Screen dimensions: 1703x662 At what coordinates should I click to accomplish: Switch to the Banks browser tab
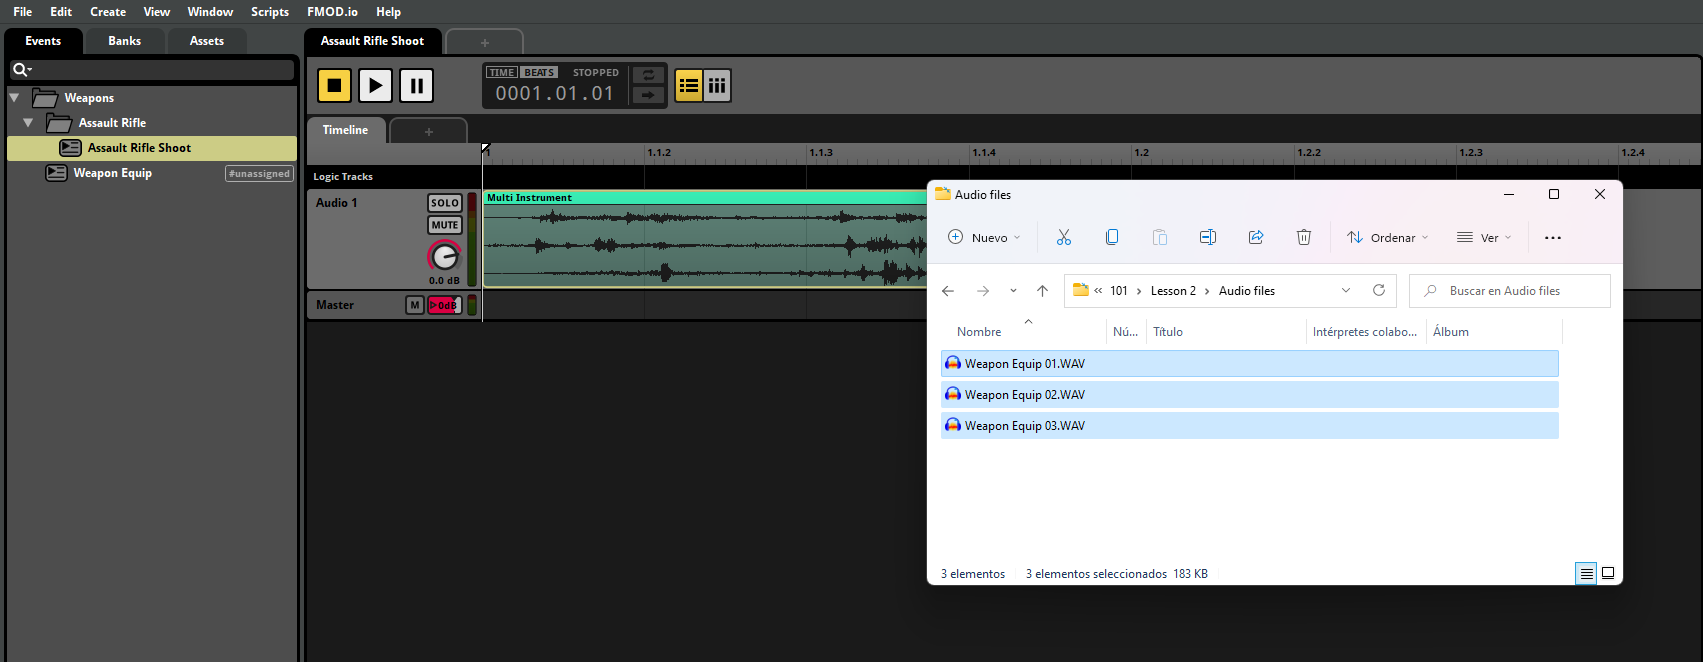tap(124, 41)
